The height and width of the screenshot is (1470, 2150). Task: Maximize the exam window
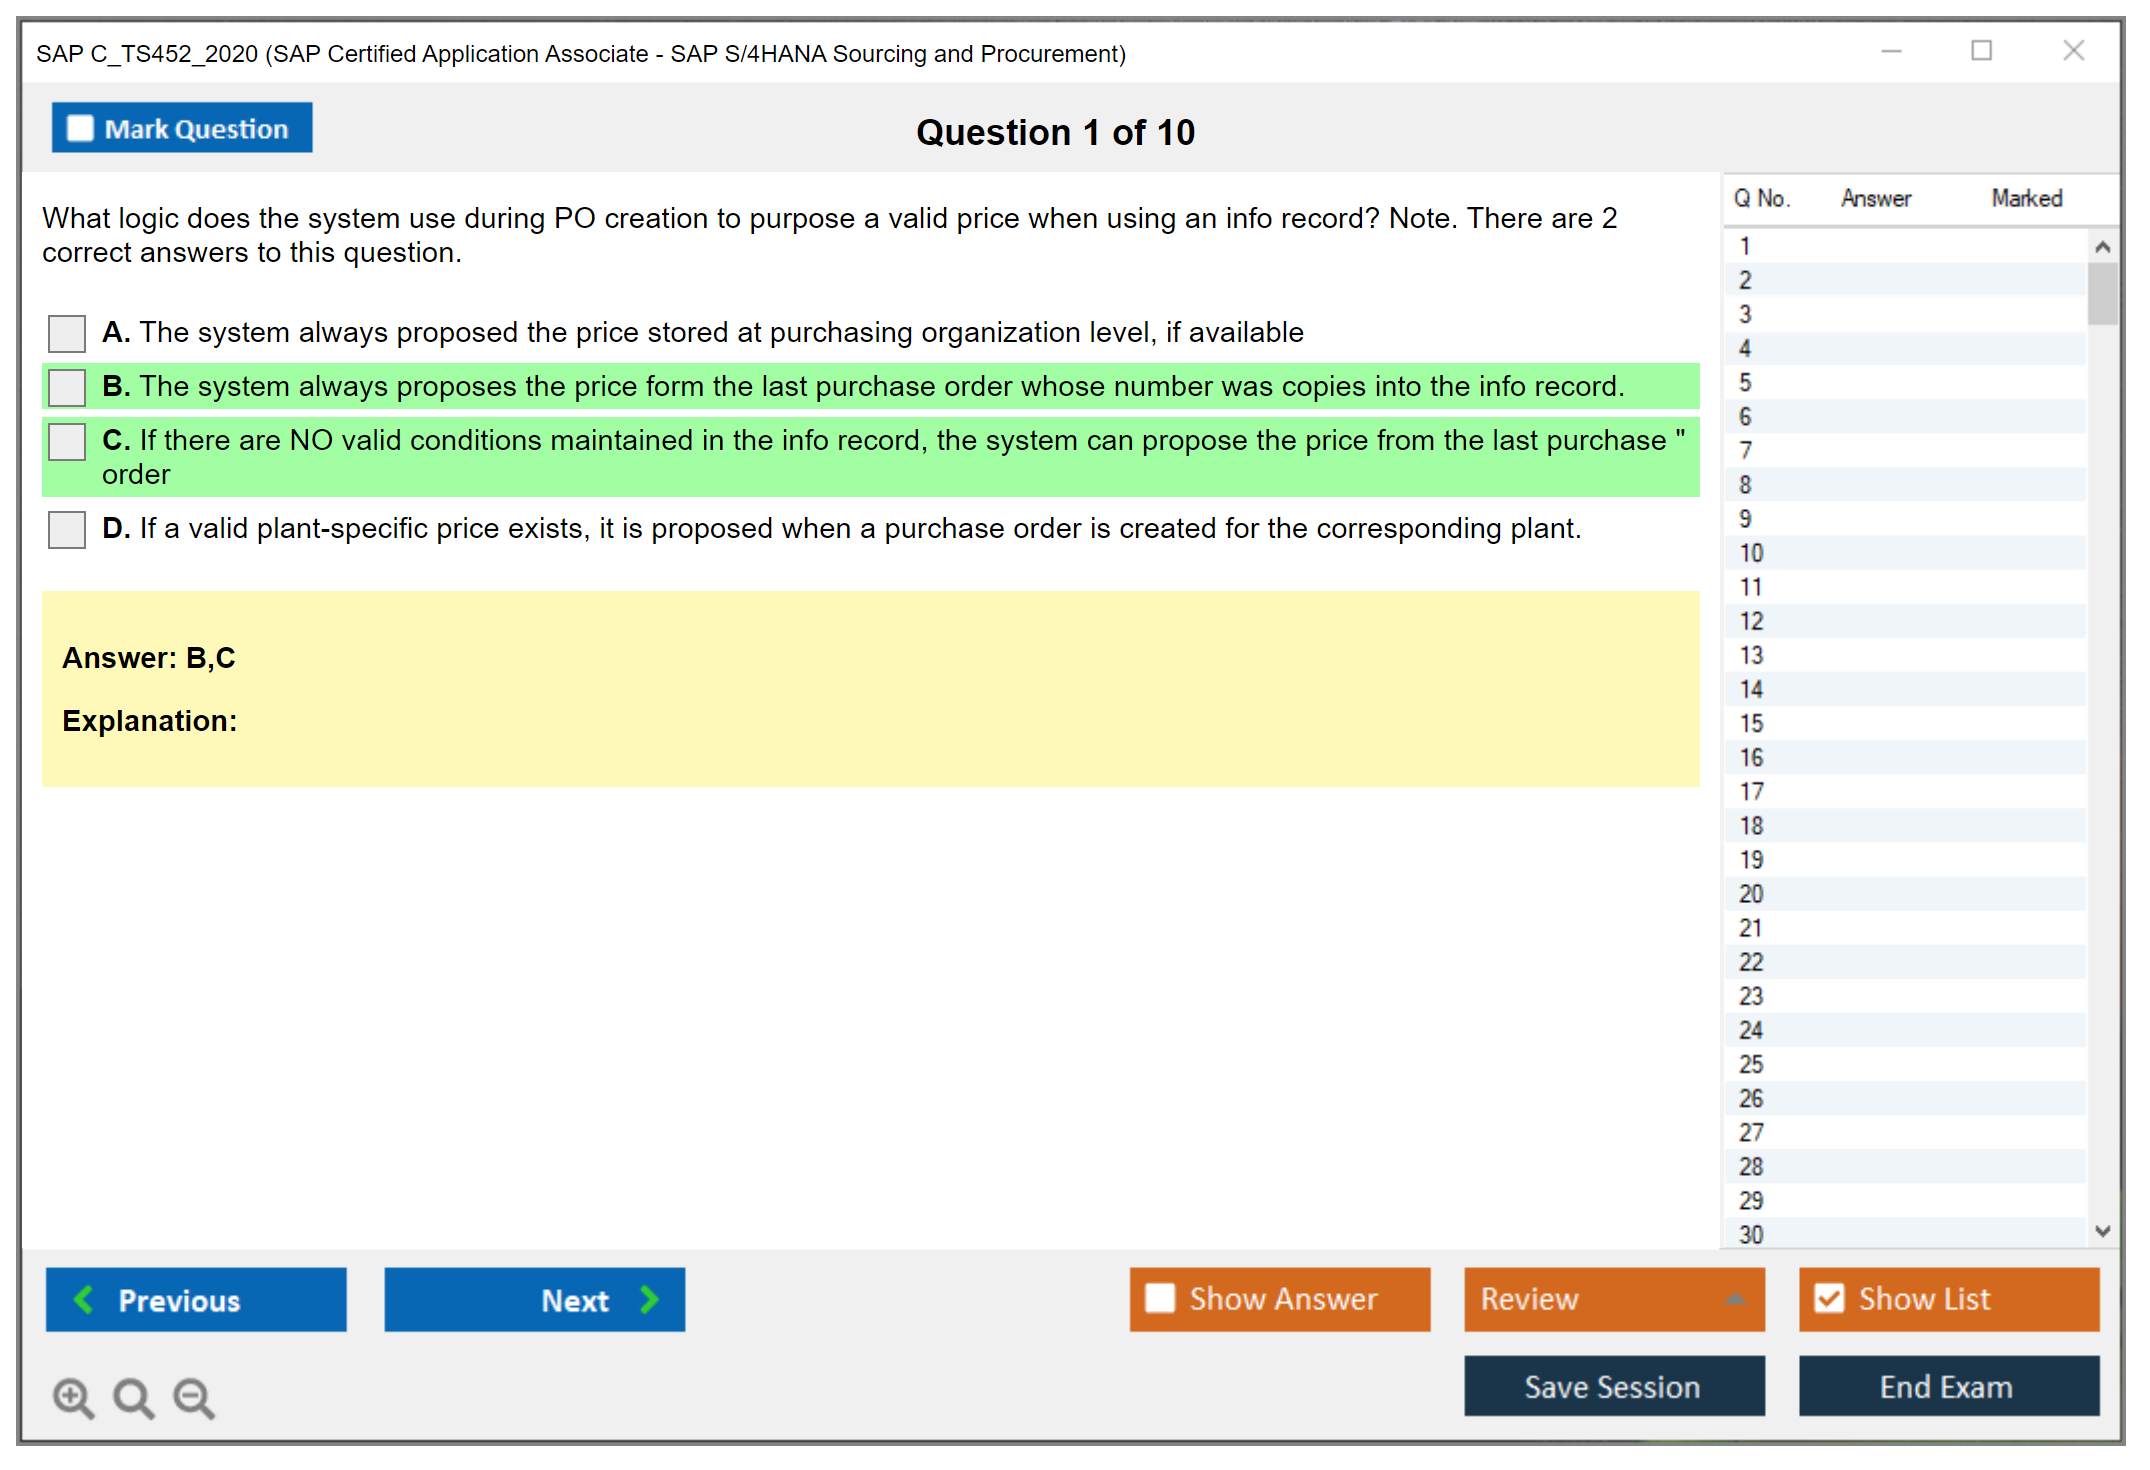click(1981, 51)
